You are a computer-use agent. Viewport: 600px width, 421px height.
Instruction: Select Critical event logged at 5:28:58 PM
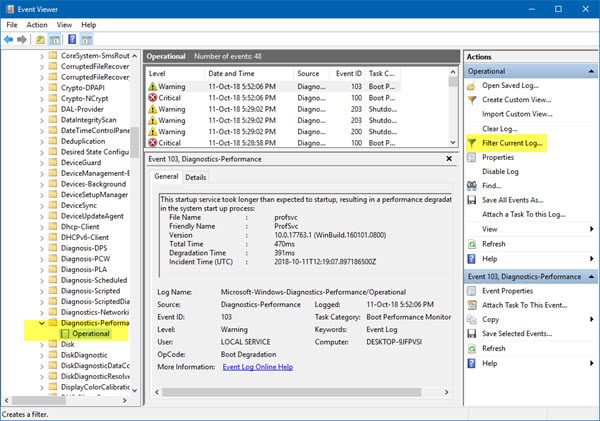[x=274, y=143]
